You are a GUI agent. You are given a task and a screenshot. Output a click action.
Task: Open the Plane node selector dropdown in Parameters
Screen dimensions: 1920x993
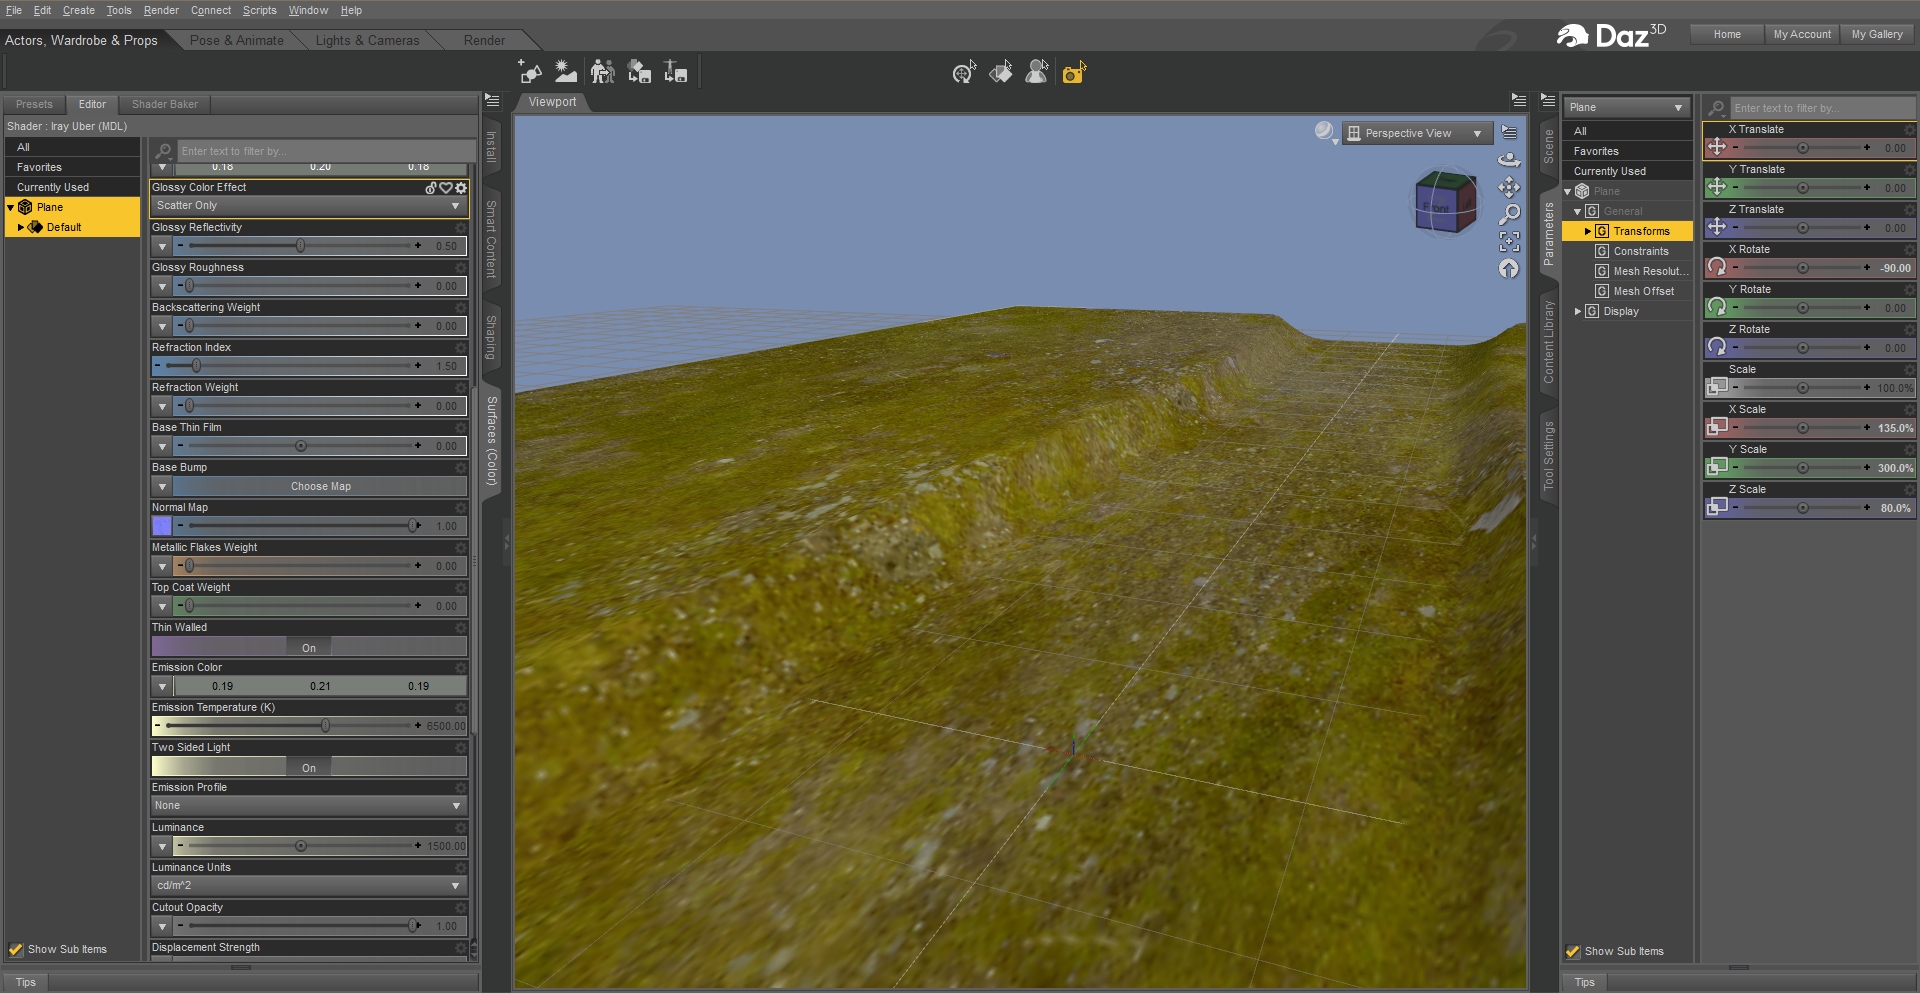coord(1626,107)
